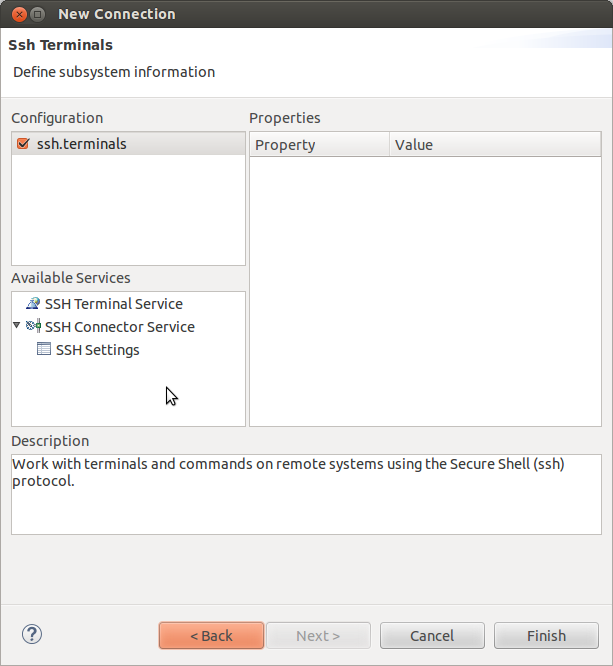The image size is (613, 666).
Task: Click the greyed-out Next button
Action: point(318,636)
